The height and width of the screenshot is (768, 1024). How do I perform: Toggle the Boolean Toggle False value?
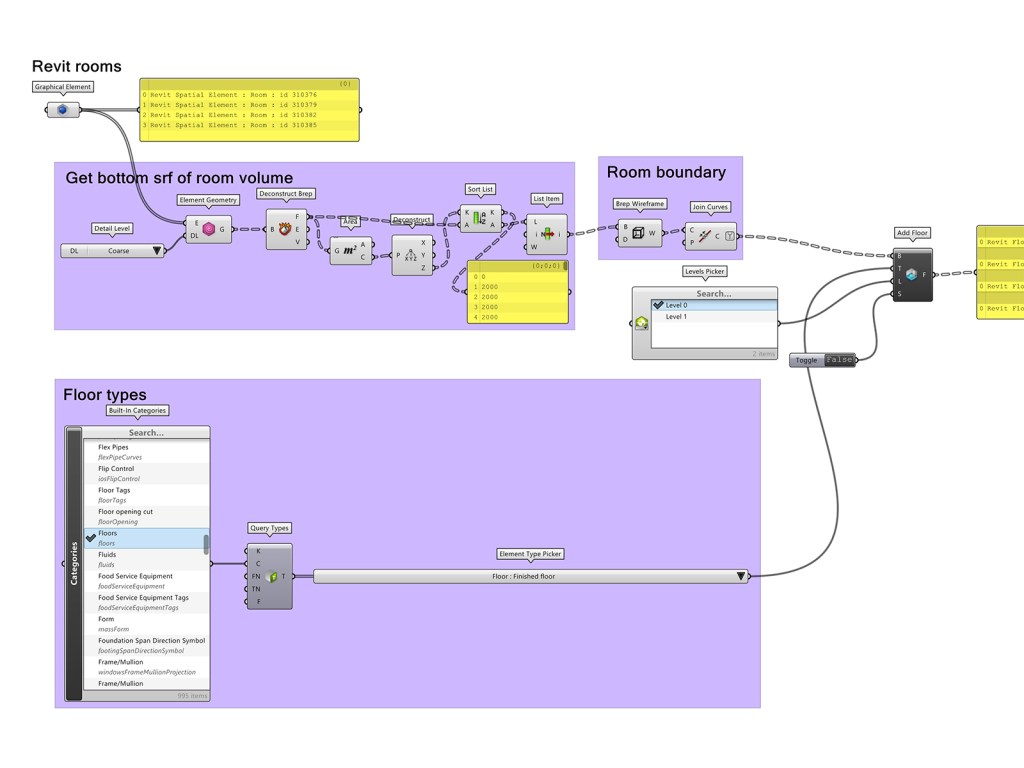pos(839,360)
